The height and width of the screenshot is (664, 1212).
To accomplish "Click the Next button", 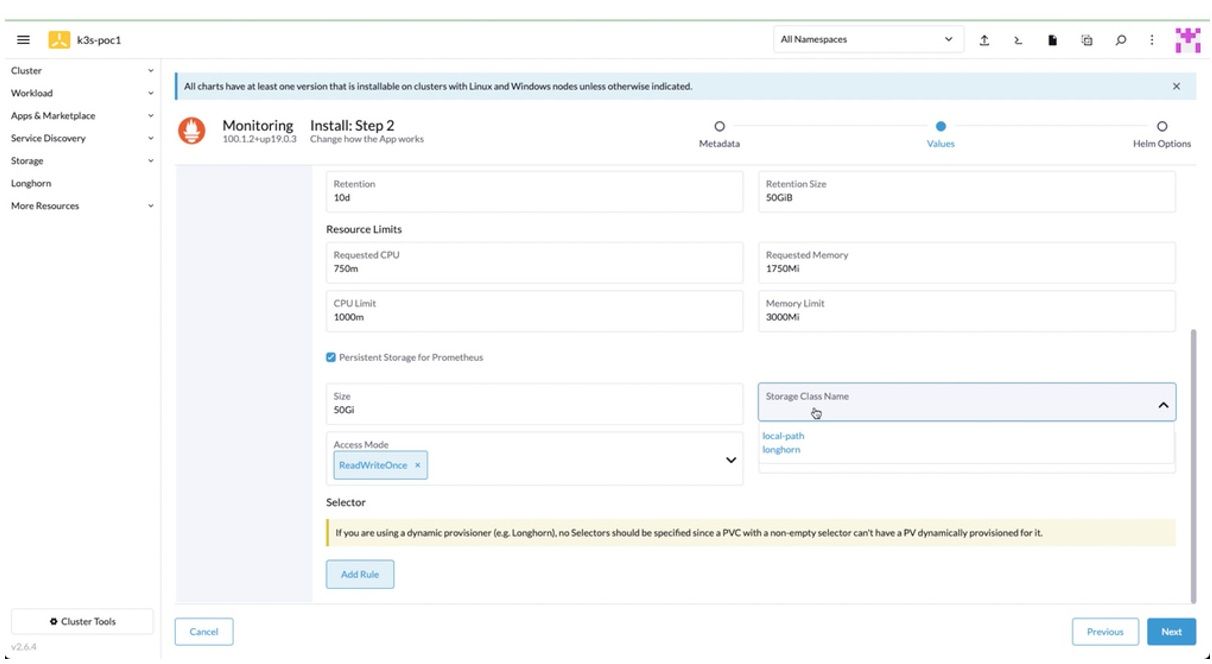I will [x=1171, y=631].
